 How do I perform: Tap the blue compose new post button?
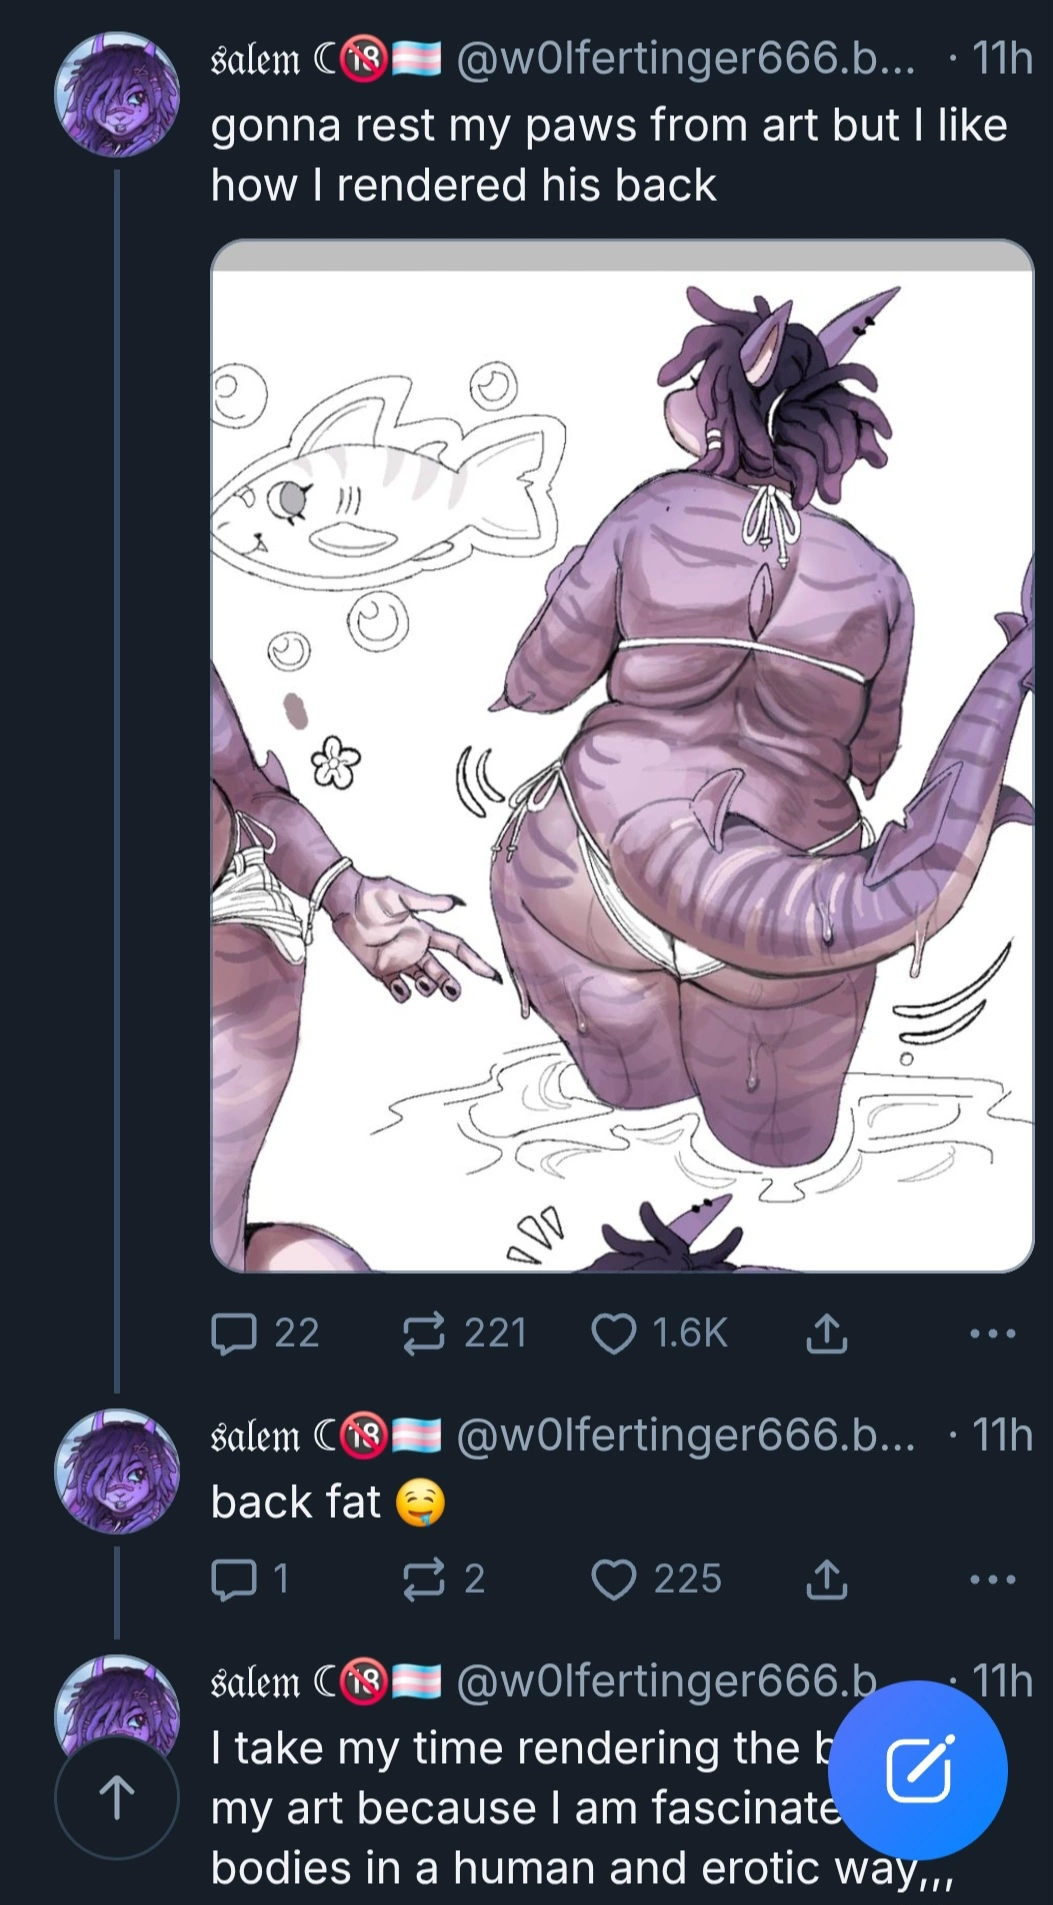pos(919,1770)
